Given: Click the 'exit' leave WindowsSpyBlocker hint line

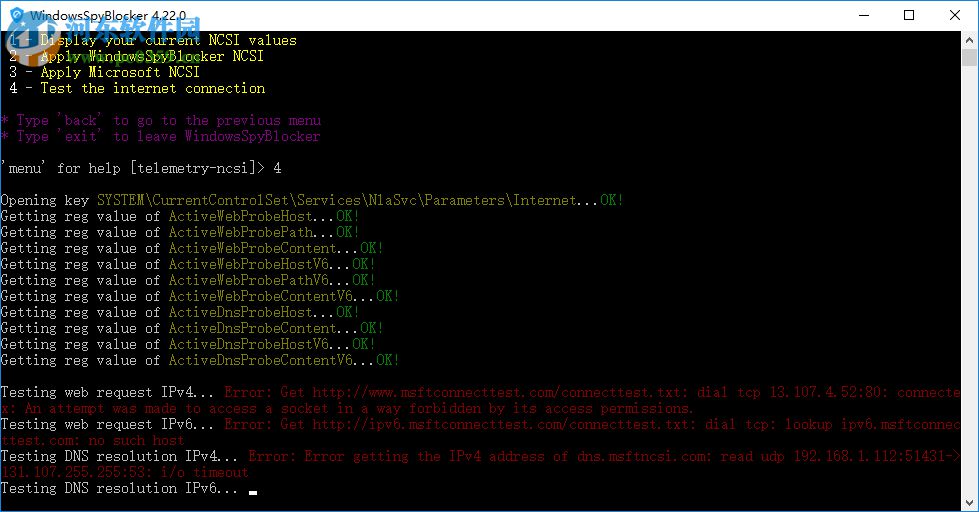Looking at the screenshot, I should (160, 136).
